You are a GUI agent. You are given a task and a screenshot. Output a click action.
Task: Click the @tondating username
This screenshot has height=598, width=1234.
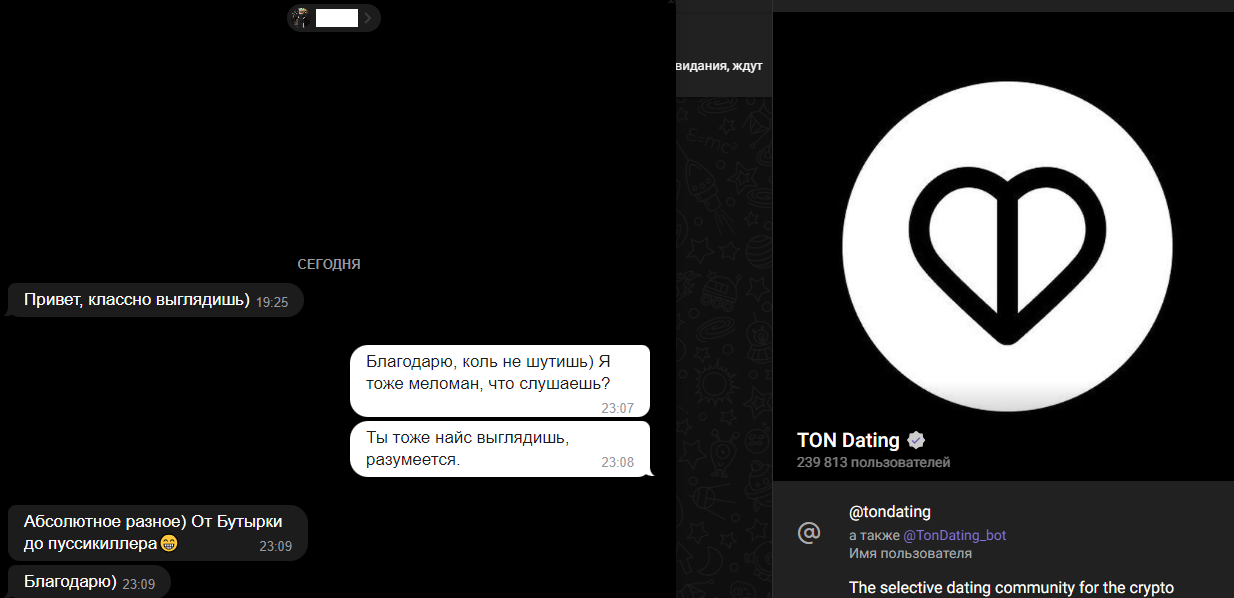(890, 512)
